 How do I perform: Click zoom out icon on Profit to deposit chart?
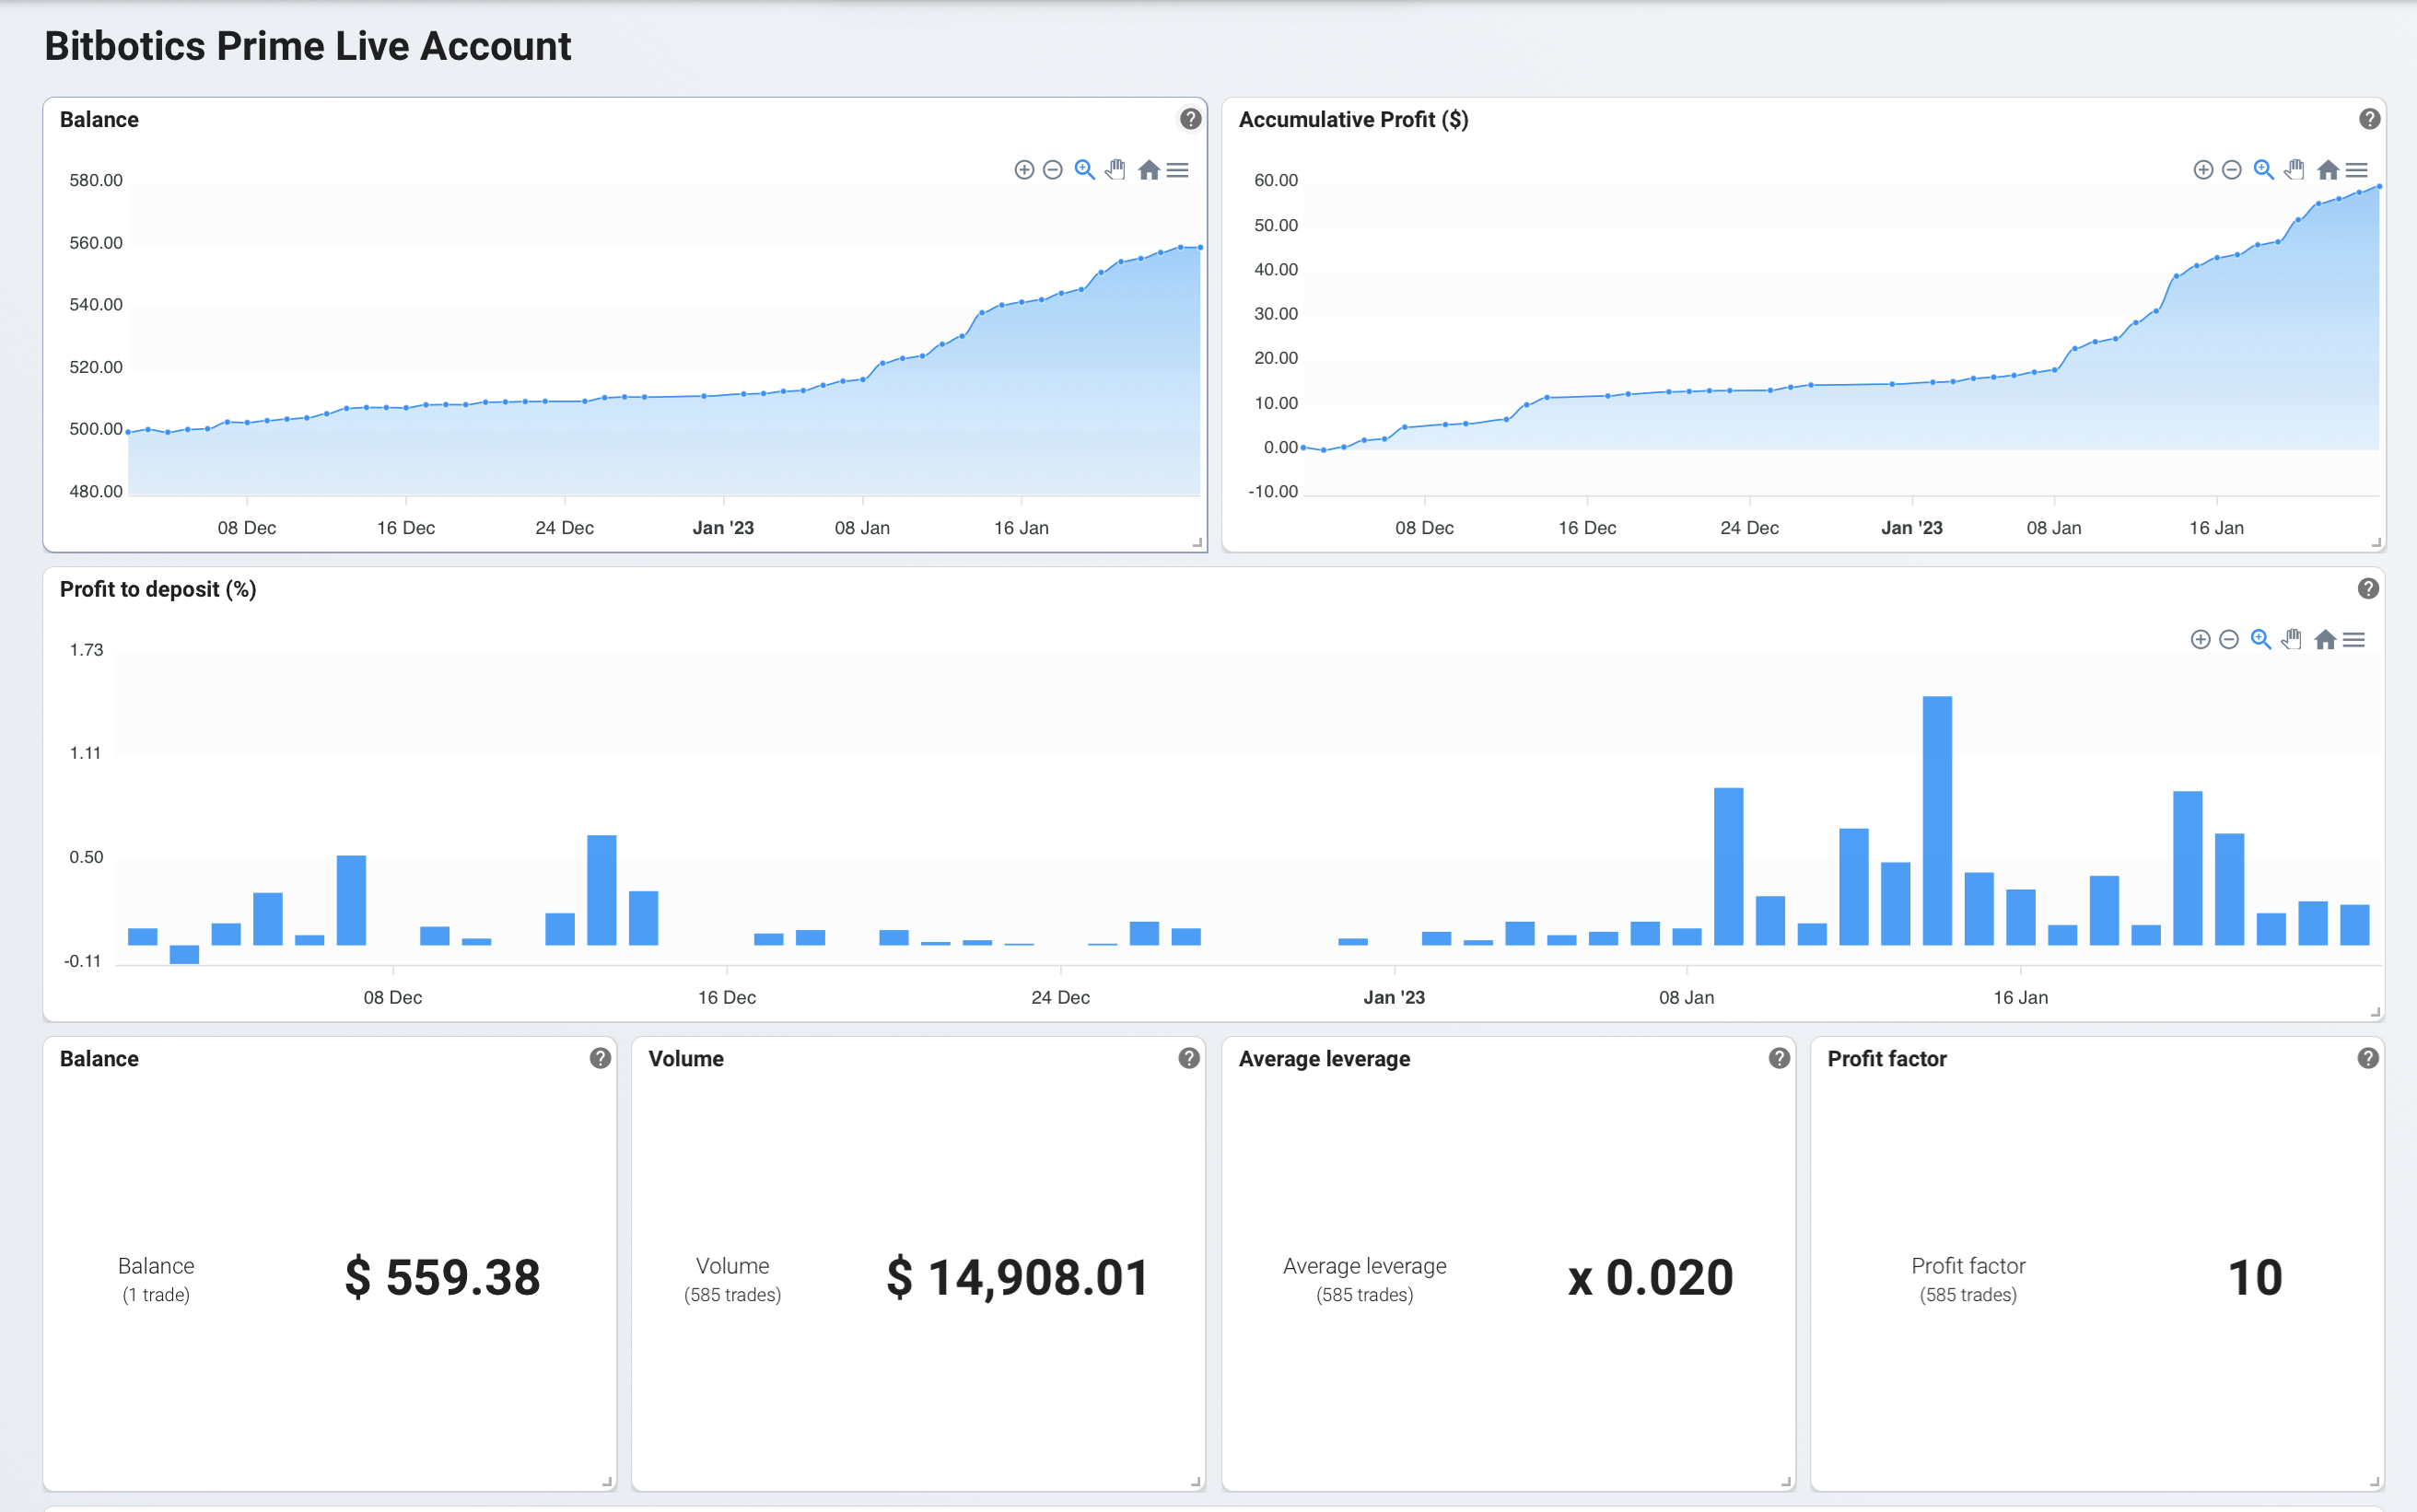[2228, 640]
